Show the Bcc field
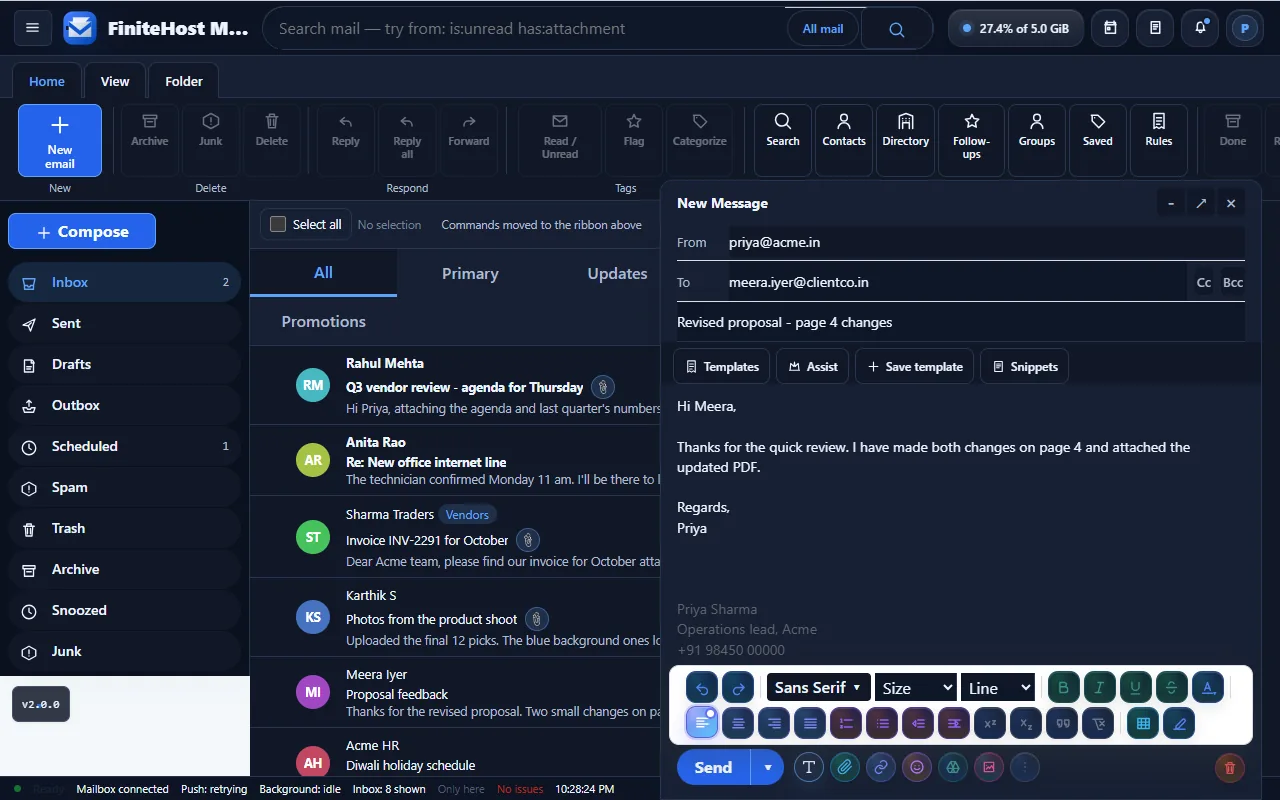This screenshot has width=1280, height=800. 1233,283
